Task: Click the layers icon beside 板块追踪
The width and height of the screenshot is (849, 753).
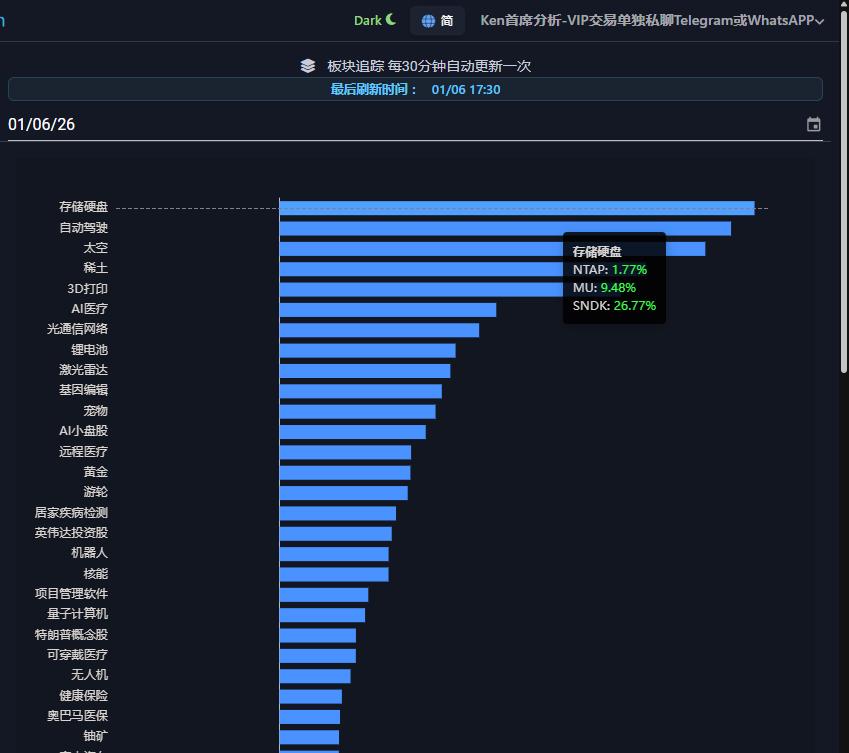Action: tap(308, 66)
